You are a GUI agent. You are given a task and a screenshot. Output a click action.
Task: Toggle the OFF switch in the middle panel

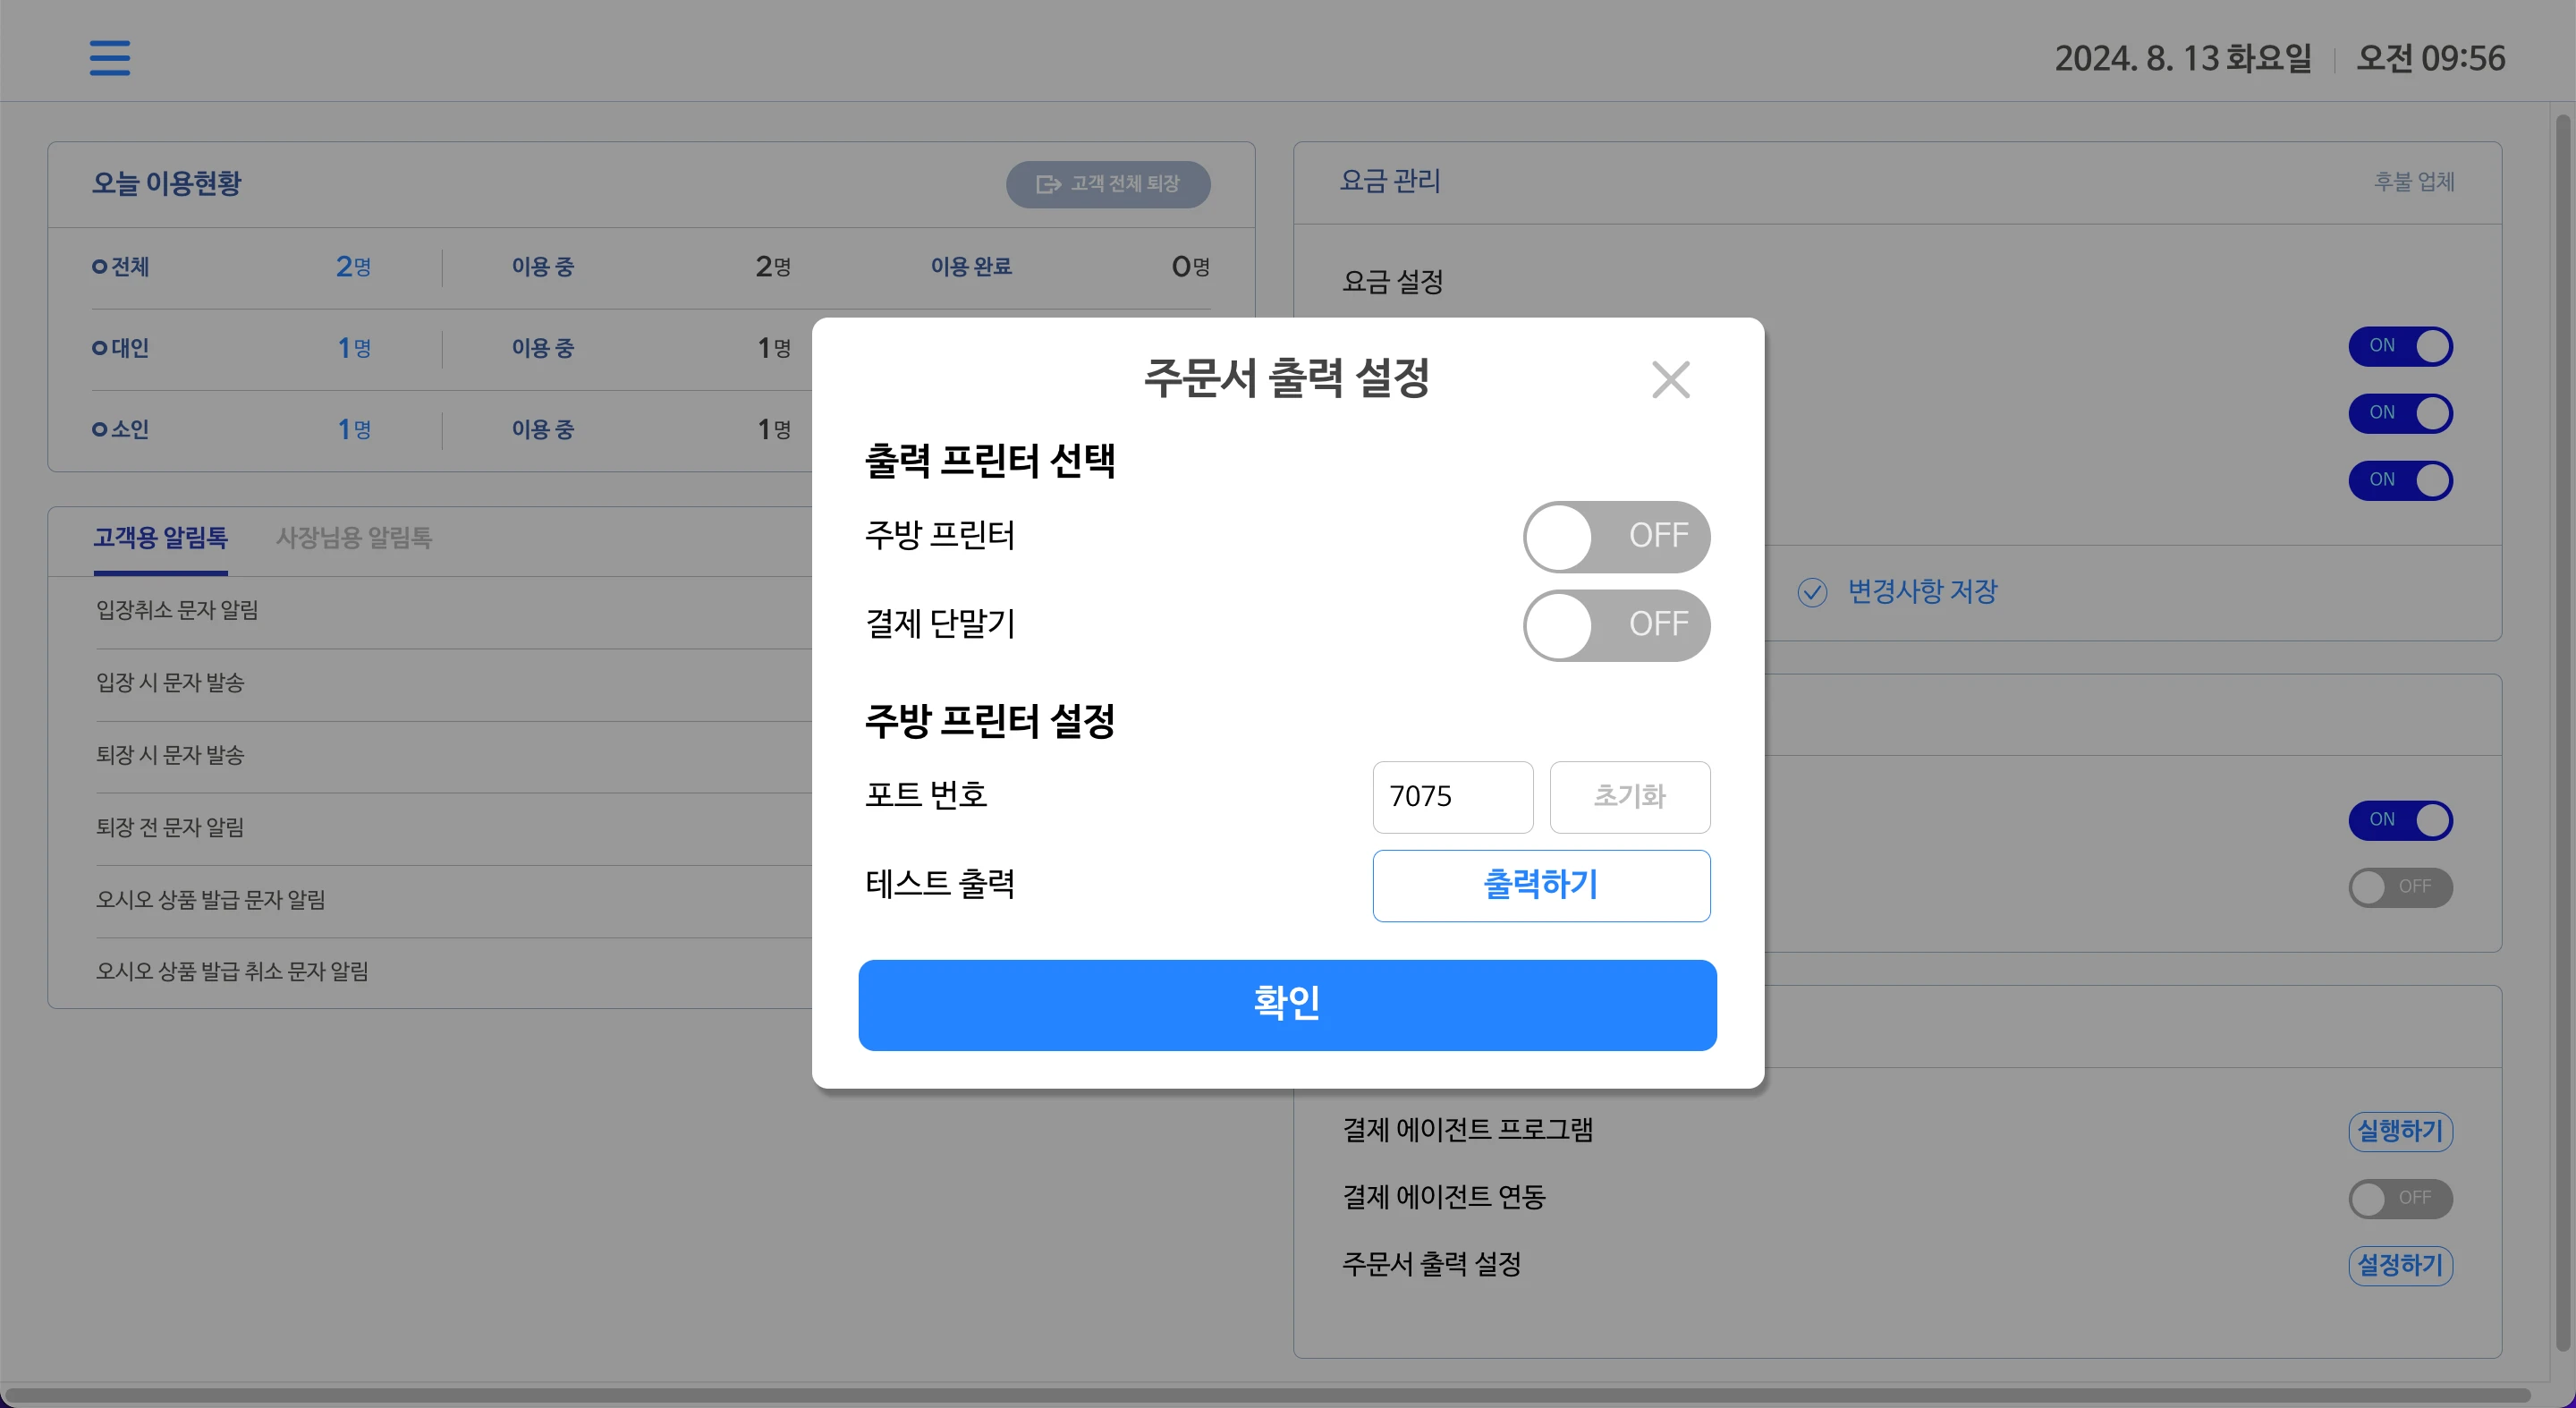click(2400, 887)
